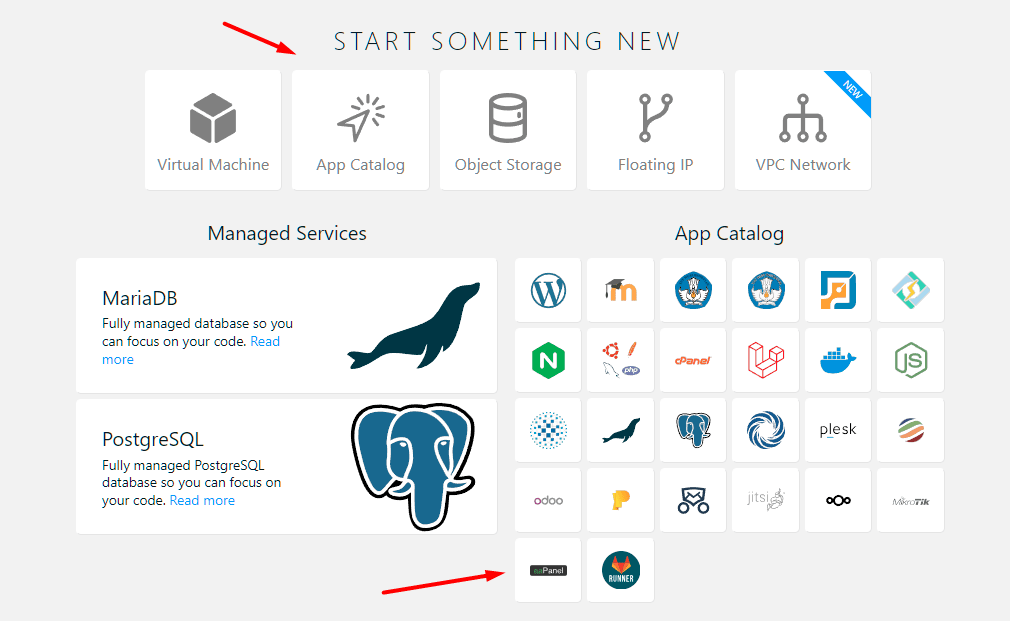Select the Object Storage tile
Viewport: 1010px width, 621px height.
point(508,130)
